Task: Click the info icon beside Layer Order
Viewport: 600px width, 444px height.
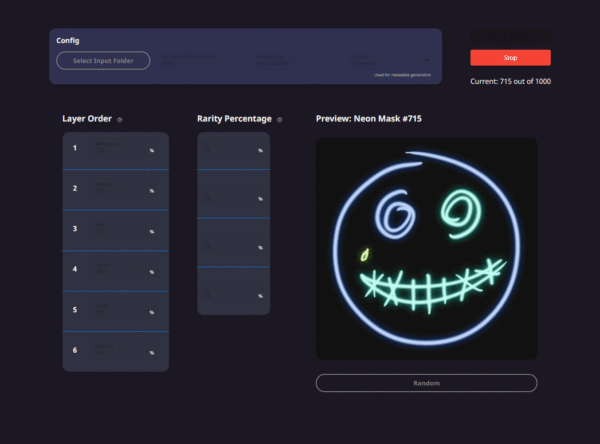Action: coord(119,120)
